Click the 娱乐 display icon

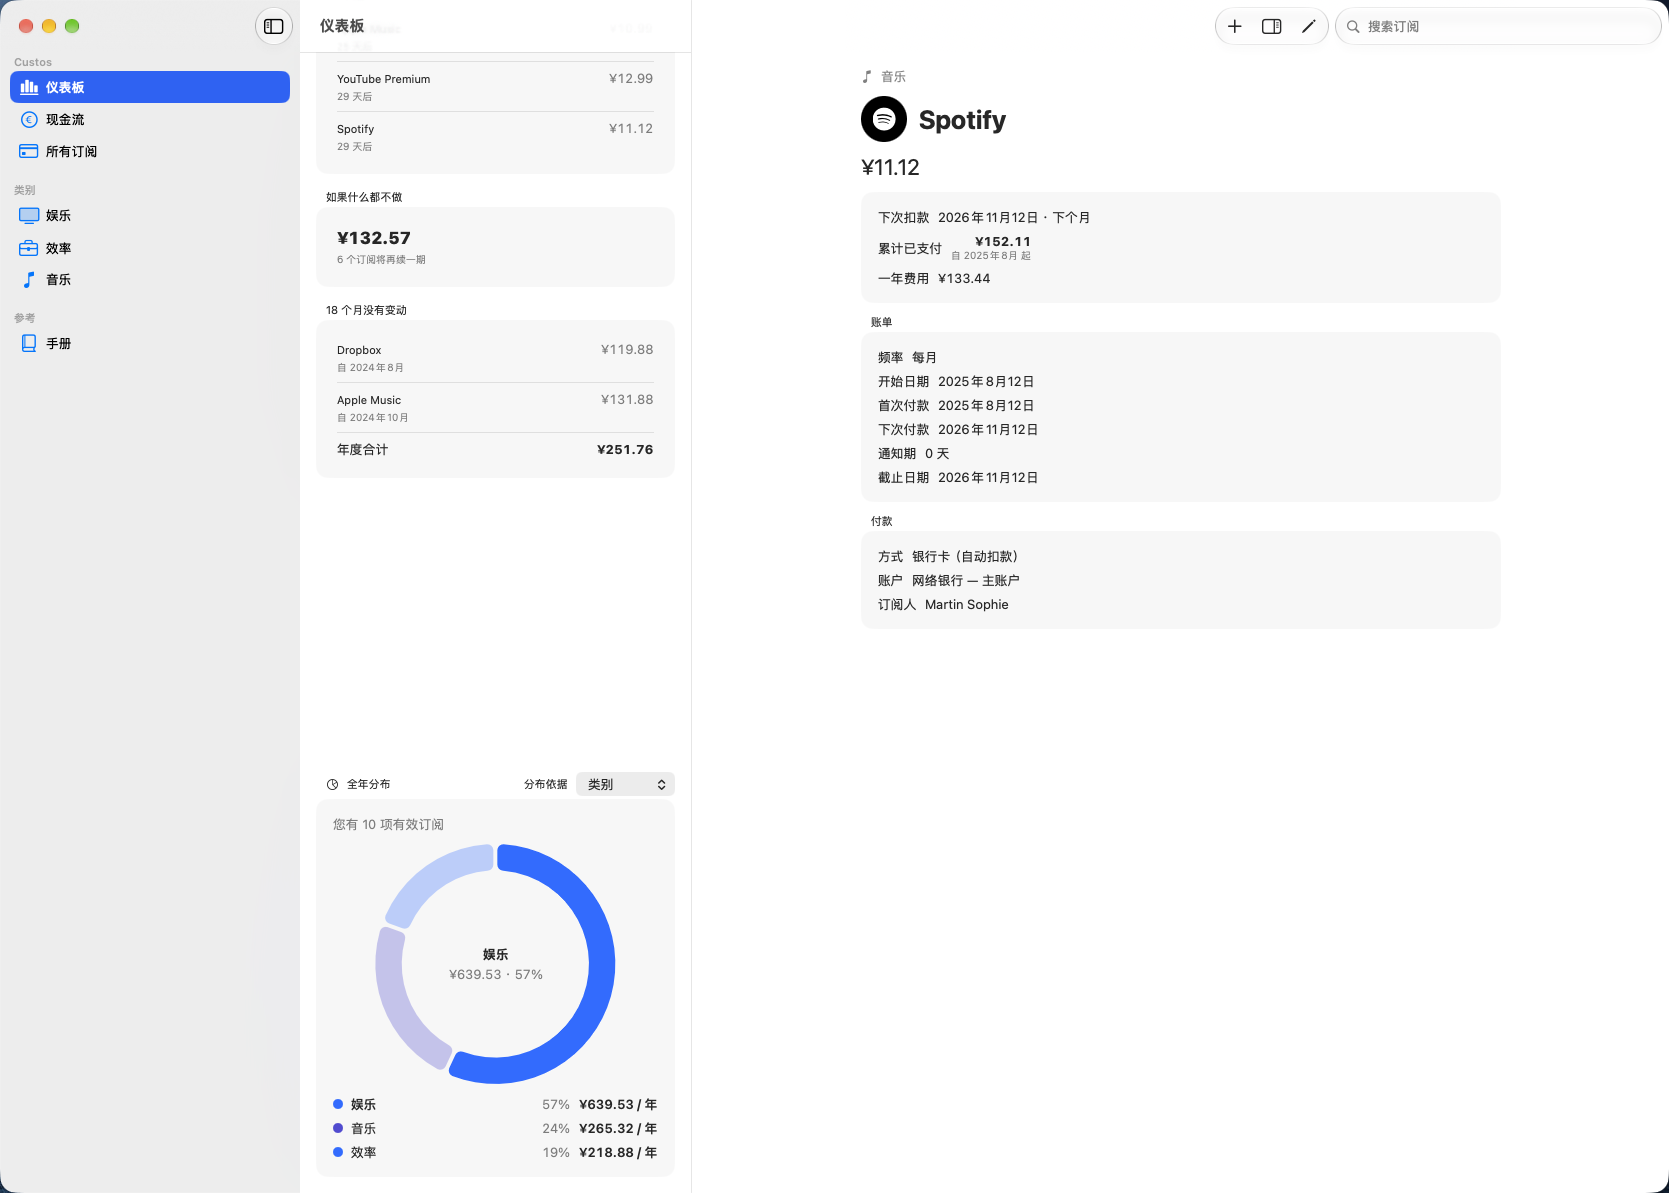pyautogui.click(x=29, y=215)
